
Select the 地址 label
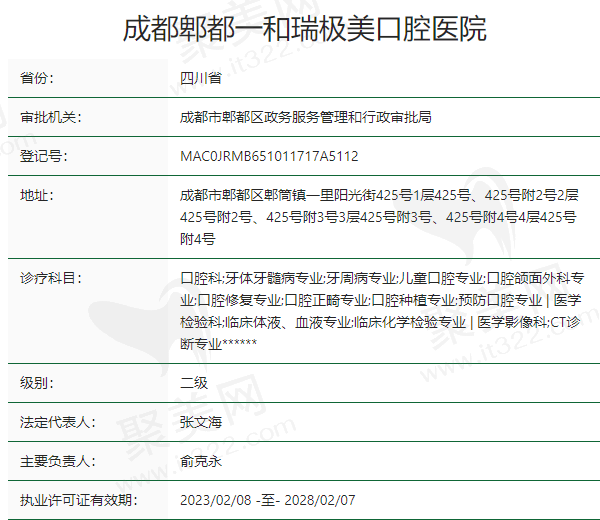(x=37, y=195)
